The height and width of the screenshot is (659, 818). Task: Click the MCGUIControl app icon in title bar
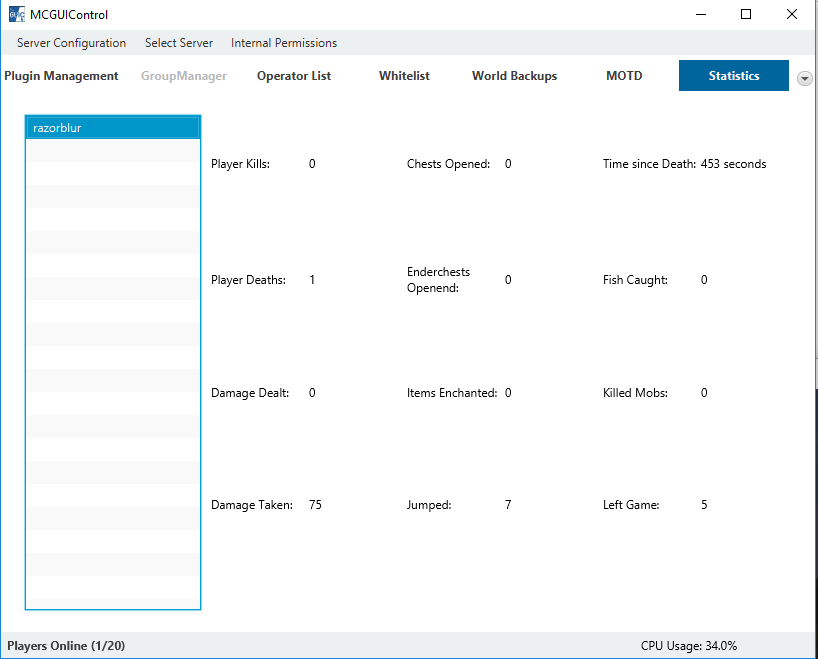(x=16, y=14)
